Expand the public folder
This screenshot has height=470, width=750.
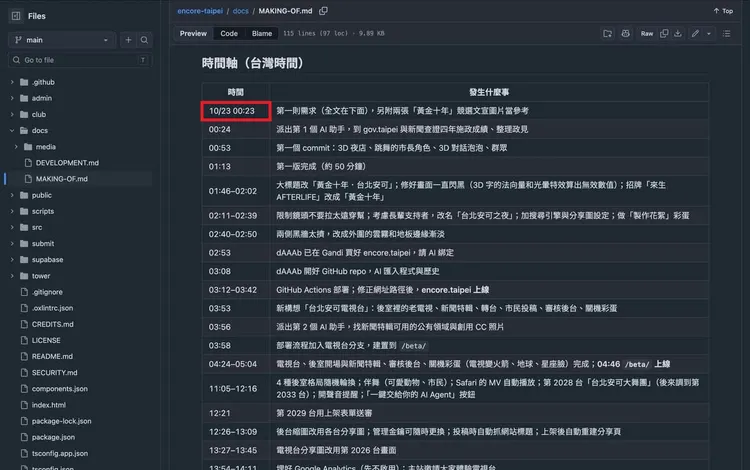(12, 195)
